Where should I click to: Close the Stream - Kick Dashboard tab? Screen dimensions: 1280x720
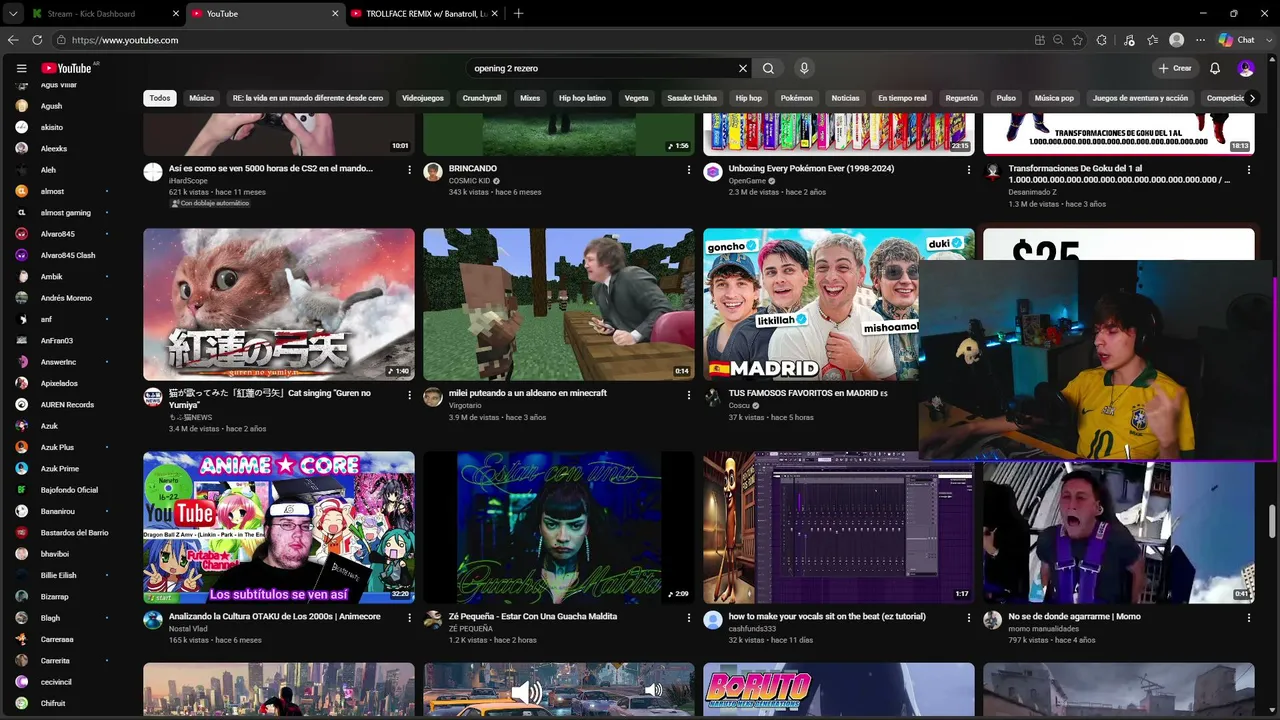click(x=176, y=14)
